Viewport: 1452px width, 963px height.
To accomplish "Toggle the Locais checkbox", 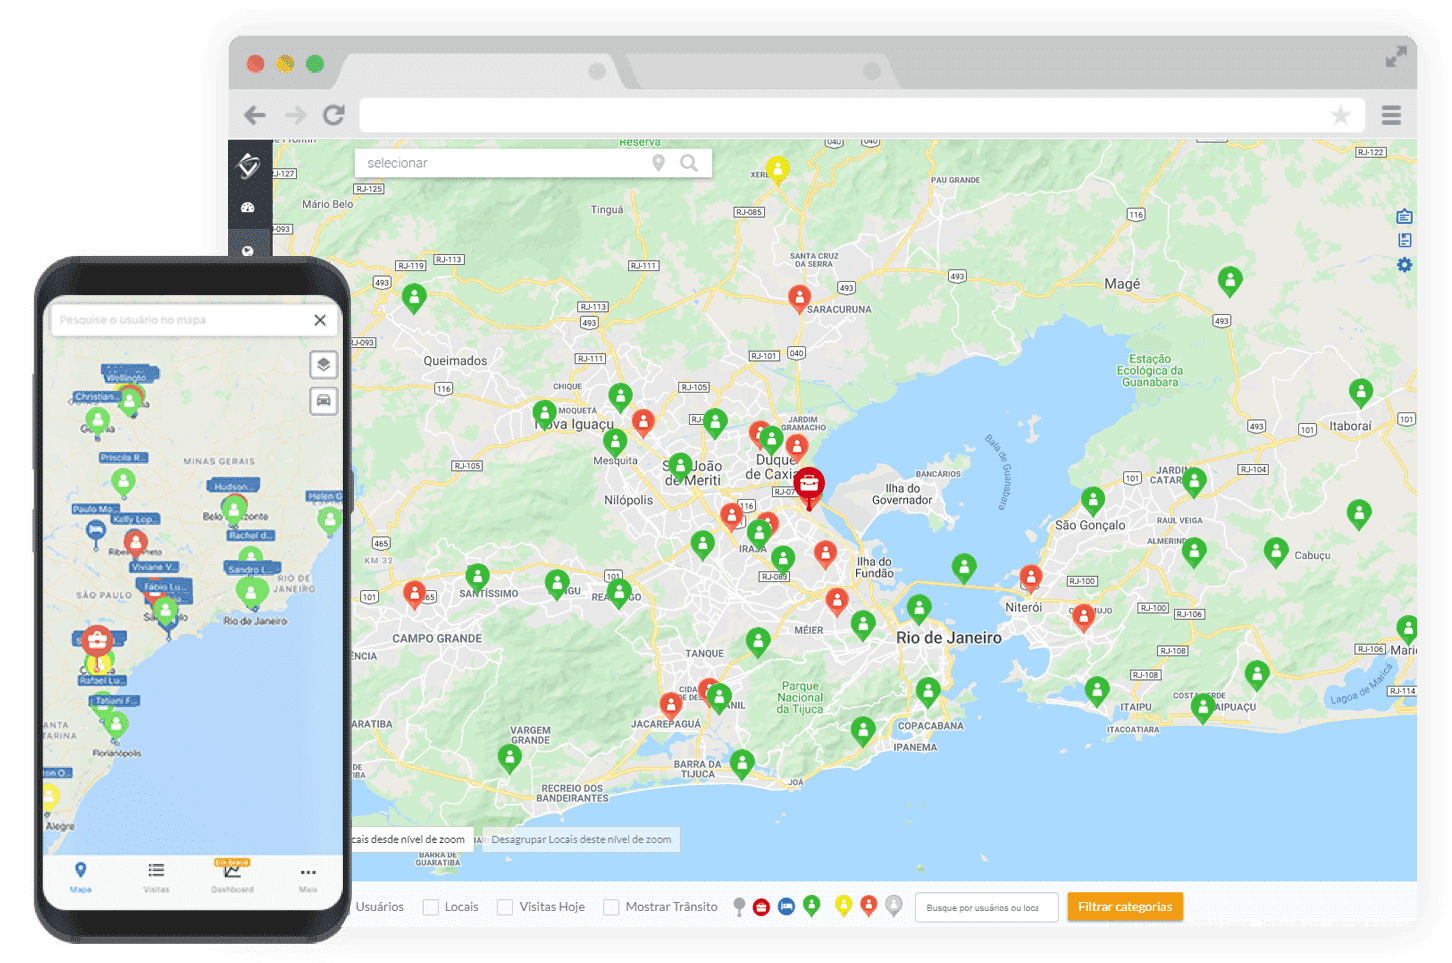I will point(431,907).
